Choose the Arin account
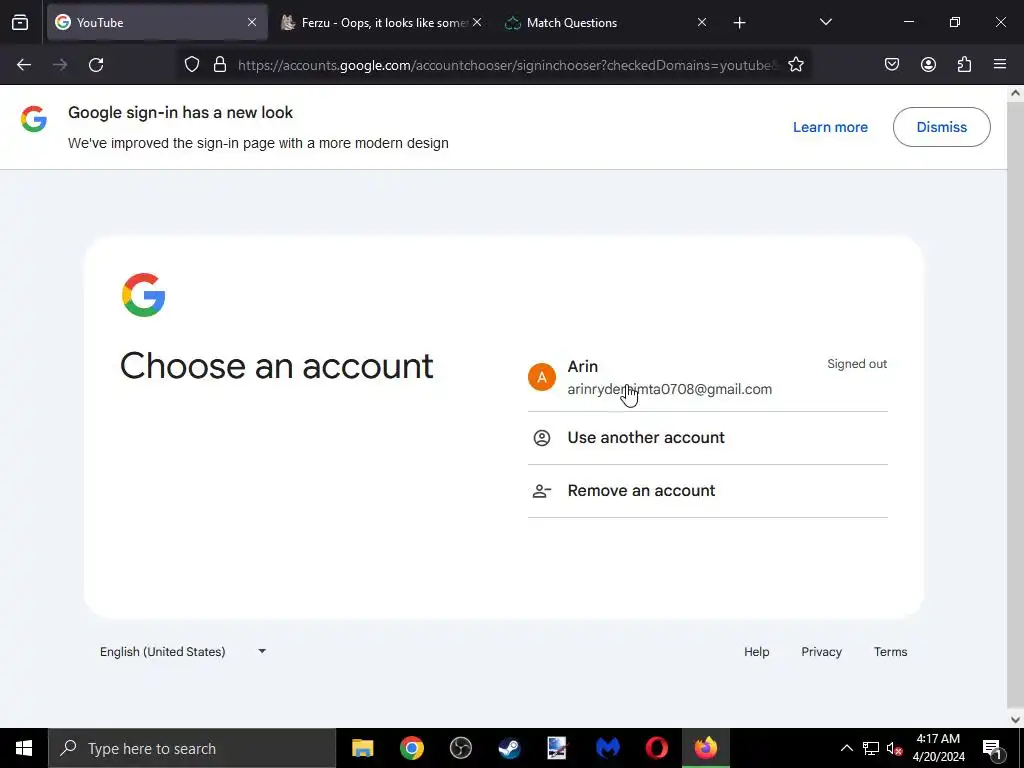The width and height of the screenshot is (1024, 768). click(707, 377)
